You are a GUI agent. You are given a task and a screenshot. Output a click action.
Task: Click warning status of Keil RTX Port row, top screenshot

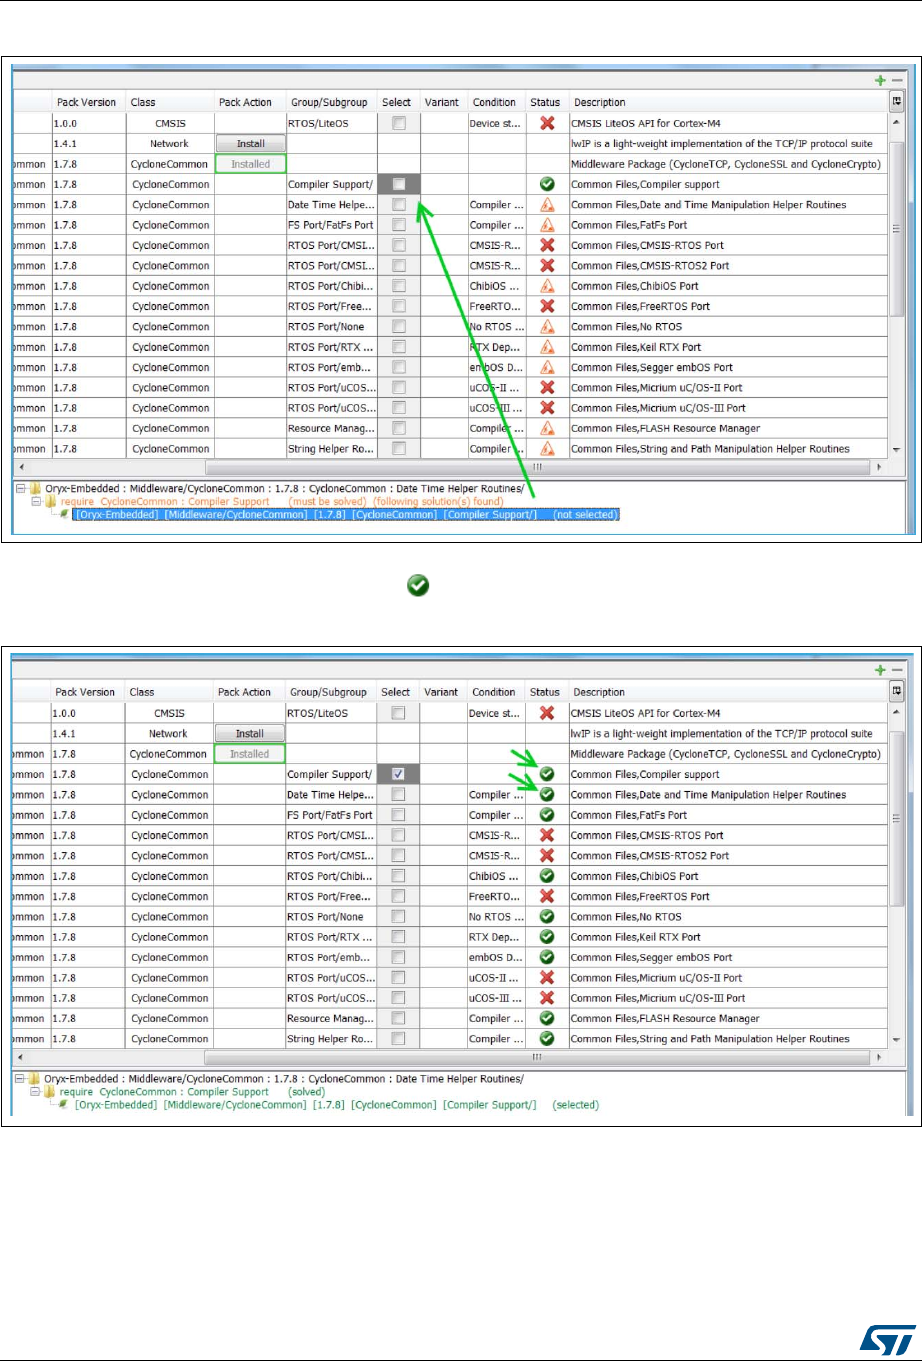[x=546, y=347]
